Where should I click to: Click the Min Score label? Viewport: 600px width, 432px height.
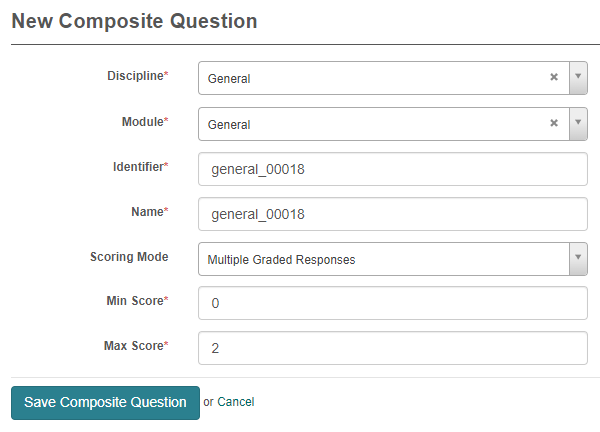click(134, 301)
